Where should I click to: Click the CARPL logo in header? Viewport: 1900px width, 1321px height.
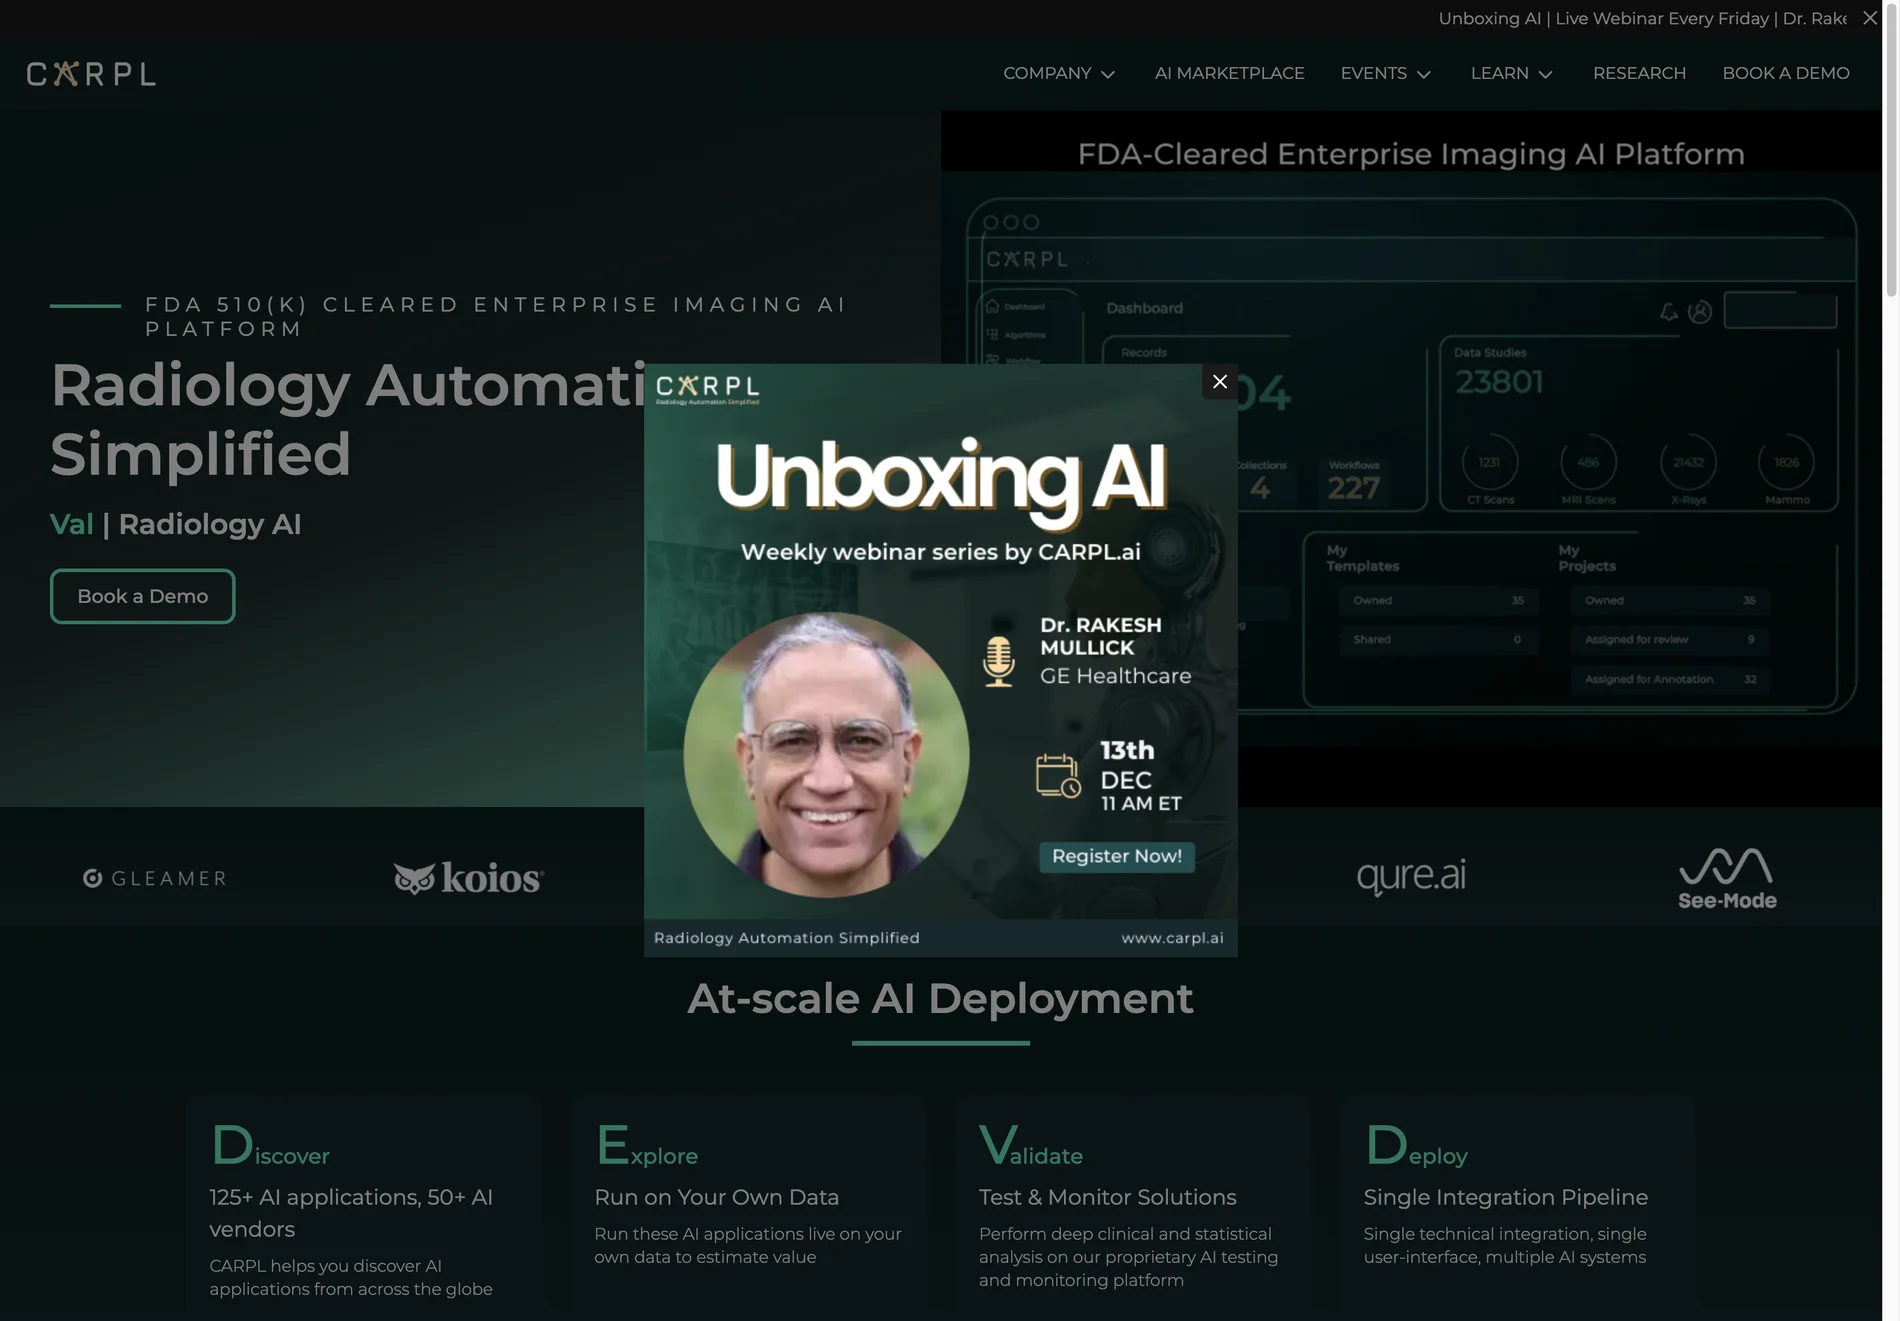[x=91, y=74]
